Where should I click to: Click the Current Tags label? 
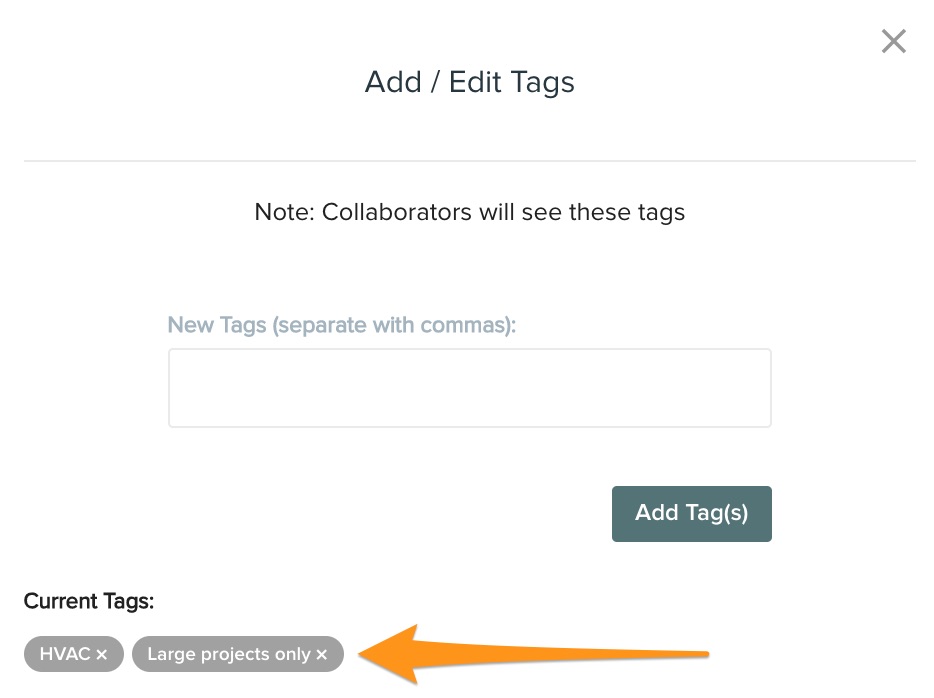(x=89, y=601)
